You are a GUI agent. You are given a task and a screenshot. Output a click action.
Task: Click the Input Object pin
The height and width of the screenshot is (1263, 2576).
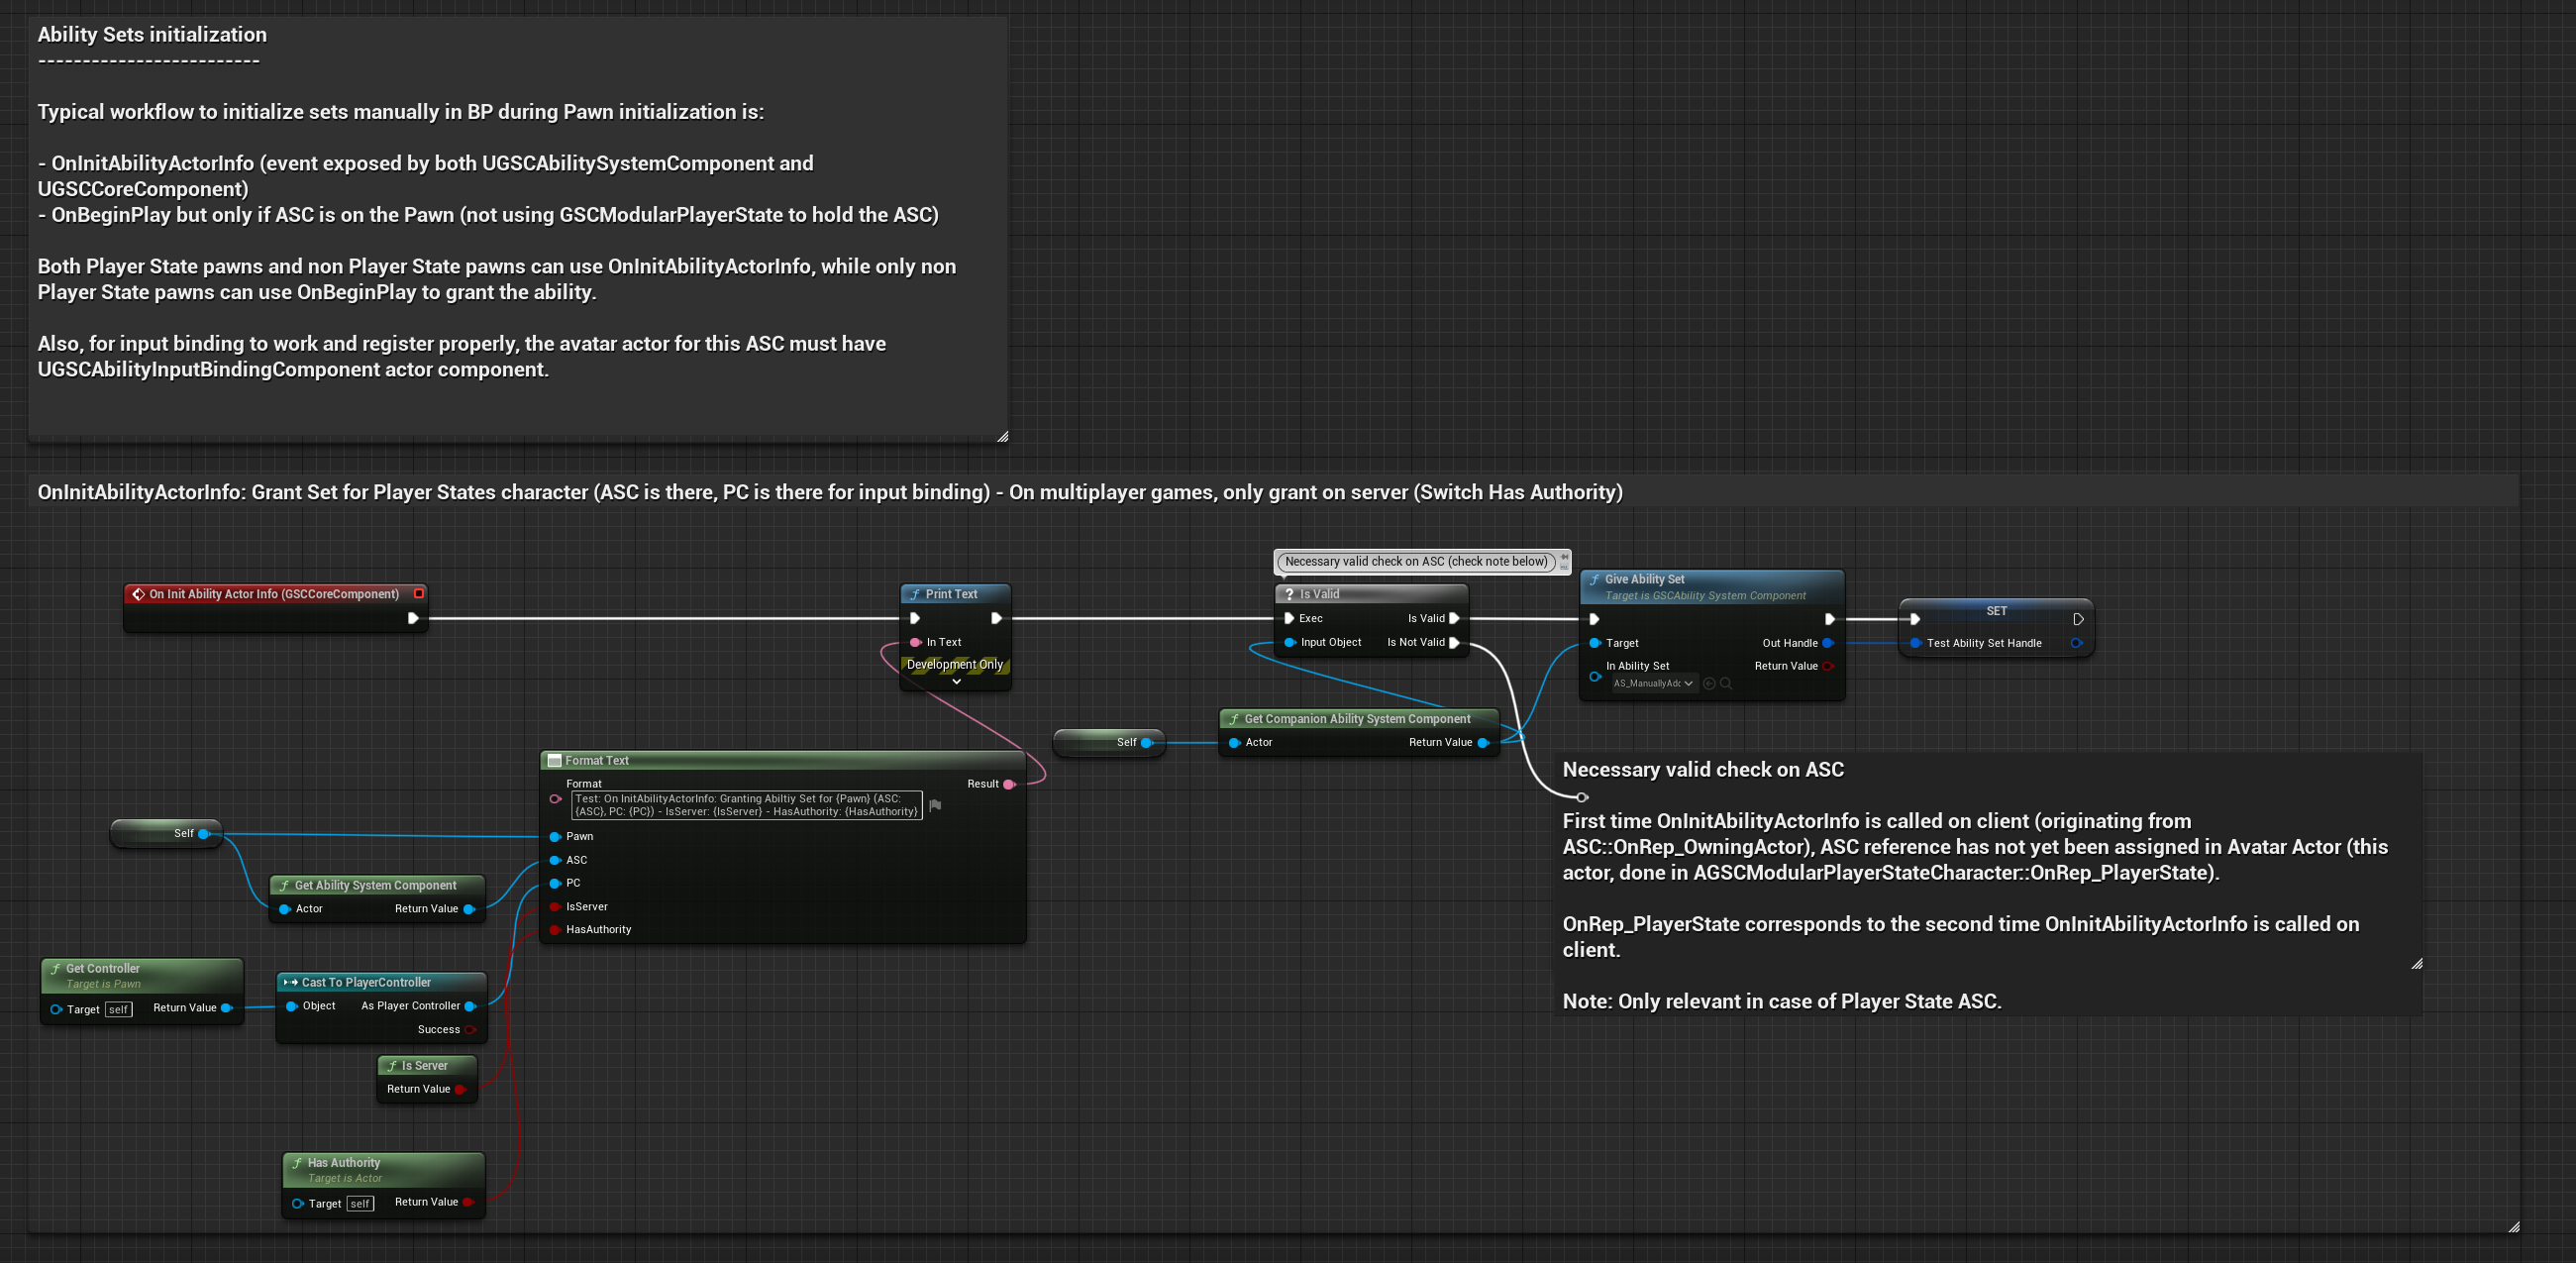click(1289, 642)
